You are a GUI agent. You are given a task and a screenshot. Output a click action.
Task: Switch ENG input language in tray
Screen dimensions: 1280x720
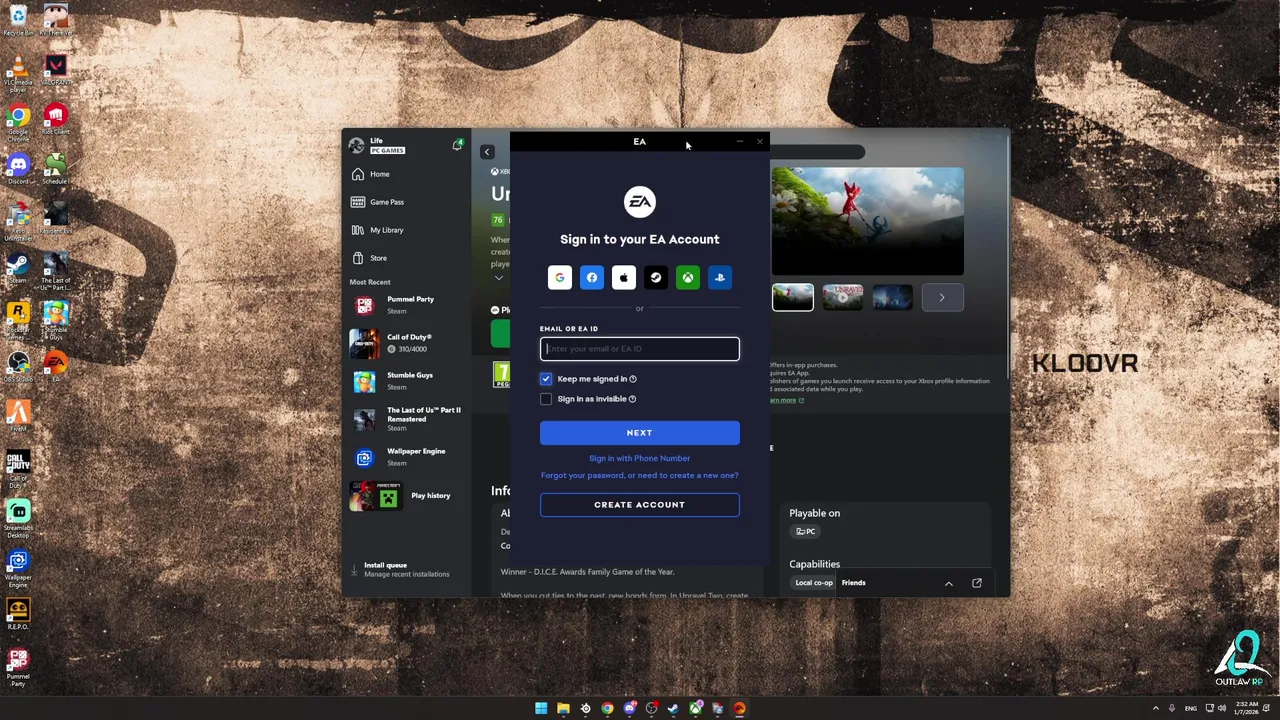coord(1191,708)
